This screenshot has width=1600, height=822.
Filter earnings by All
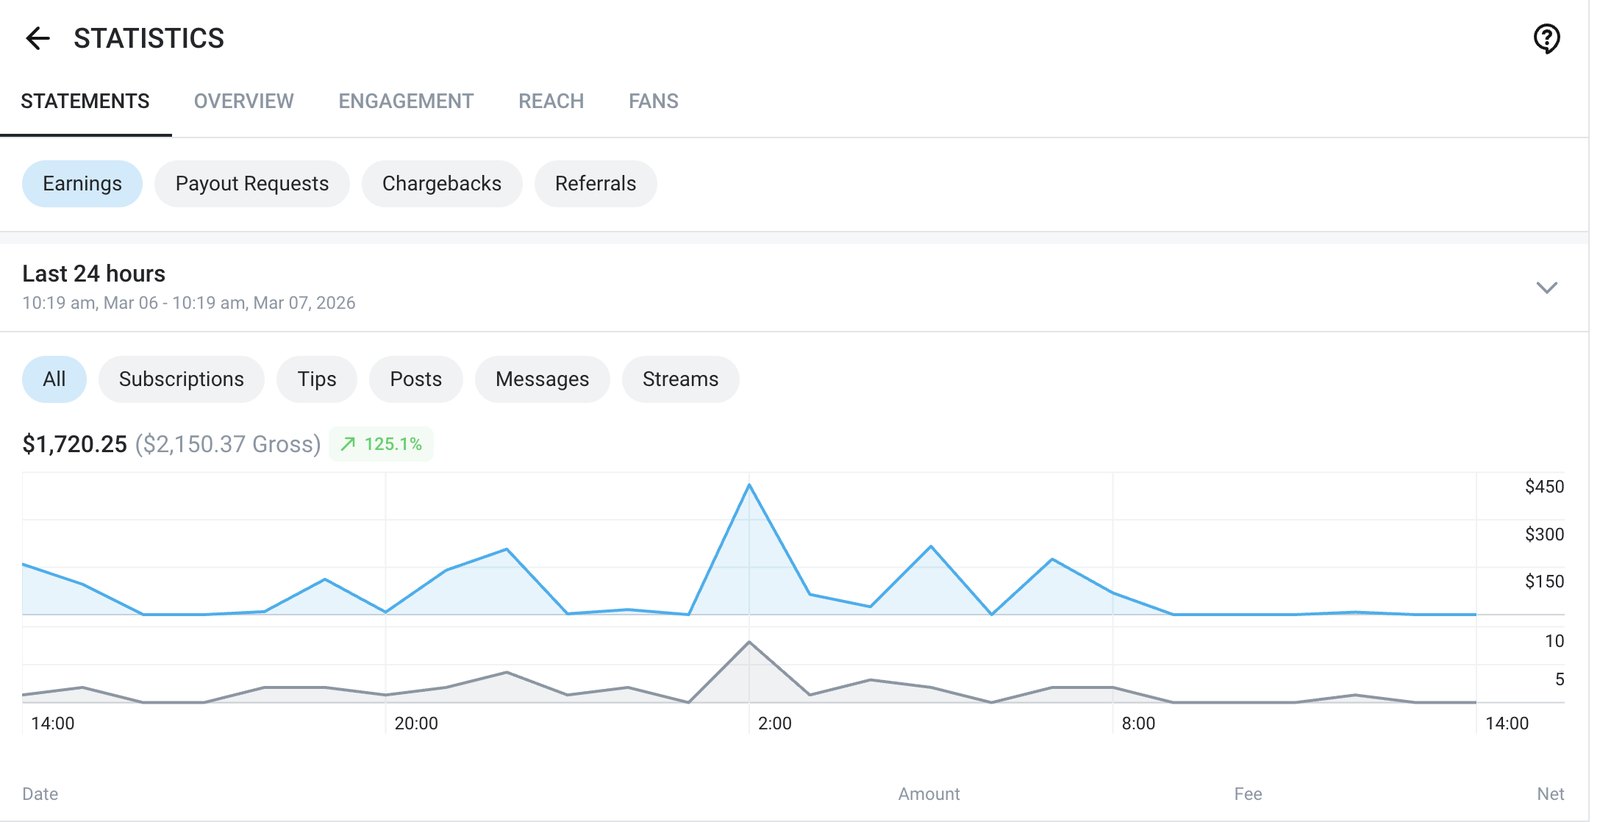[54, 379]
